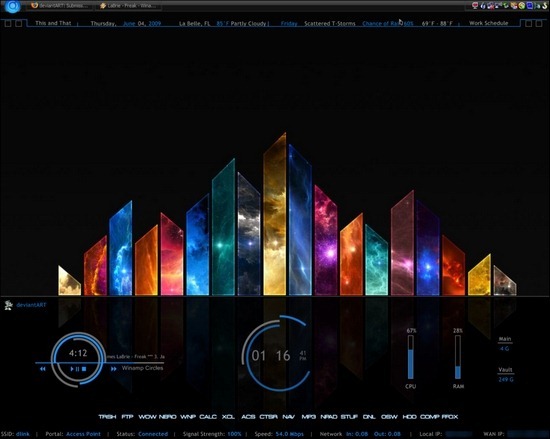
Task: Open the blue Start orb
Action: coord(13,6)
